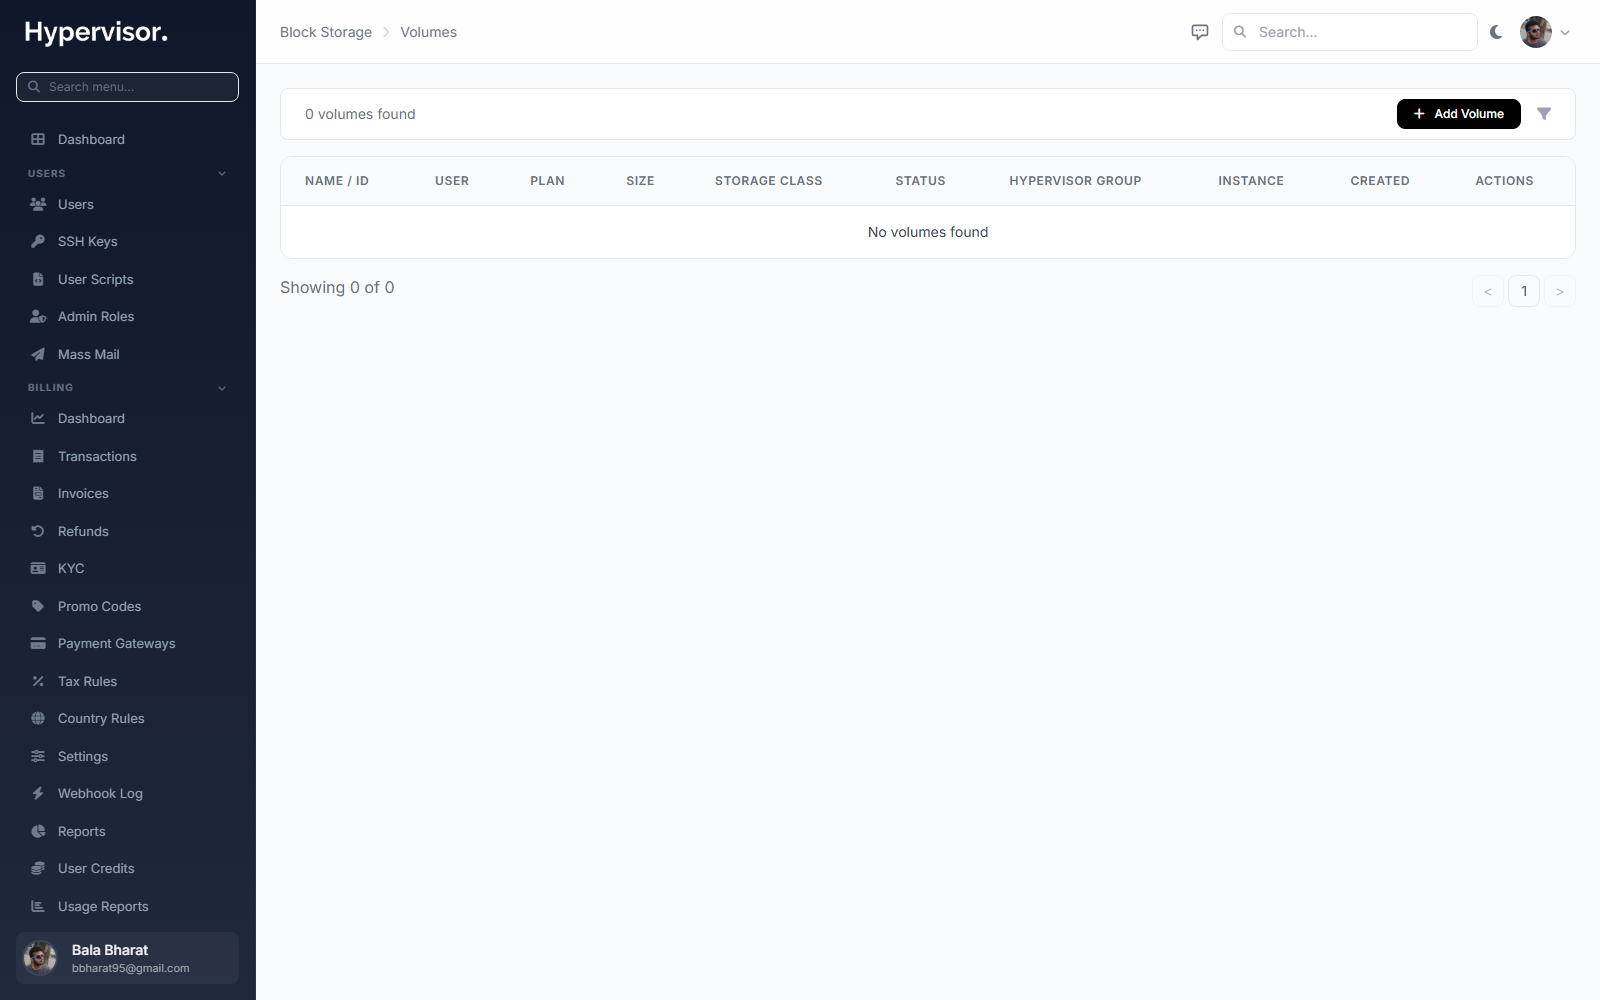Viewport: 1600px width, 1000px height.
Task: Click the CREATED column header
Action: click(x=1380, y=181)
